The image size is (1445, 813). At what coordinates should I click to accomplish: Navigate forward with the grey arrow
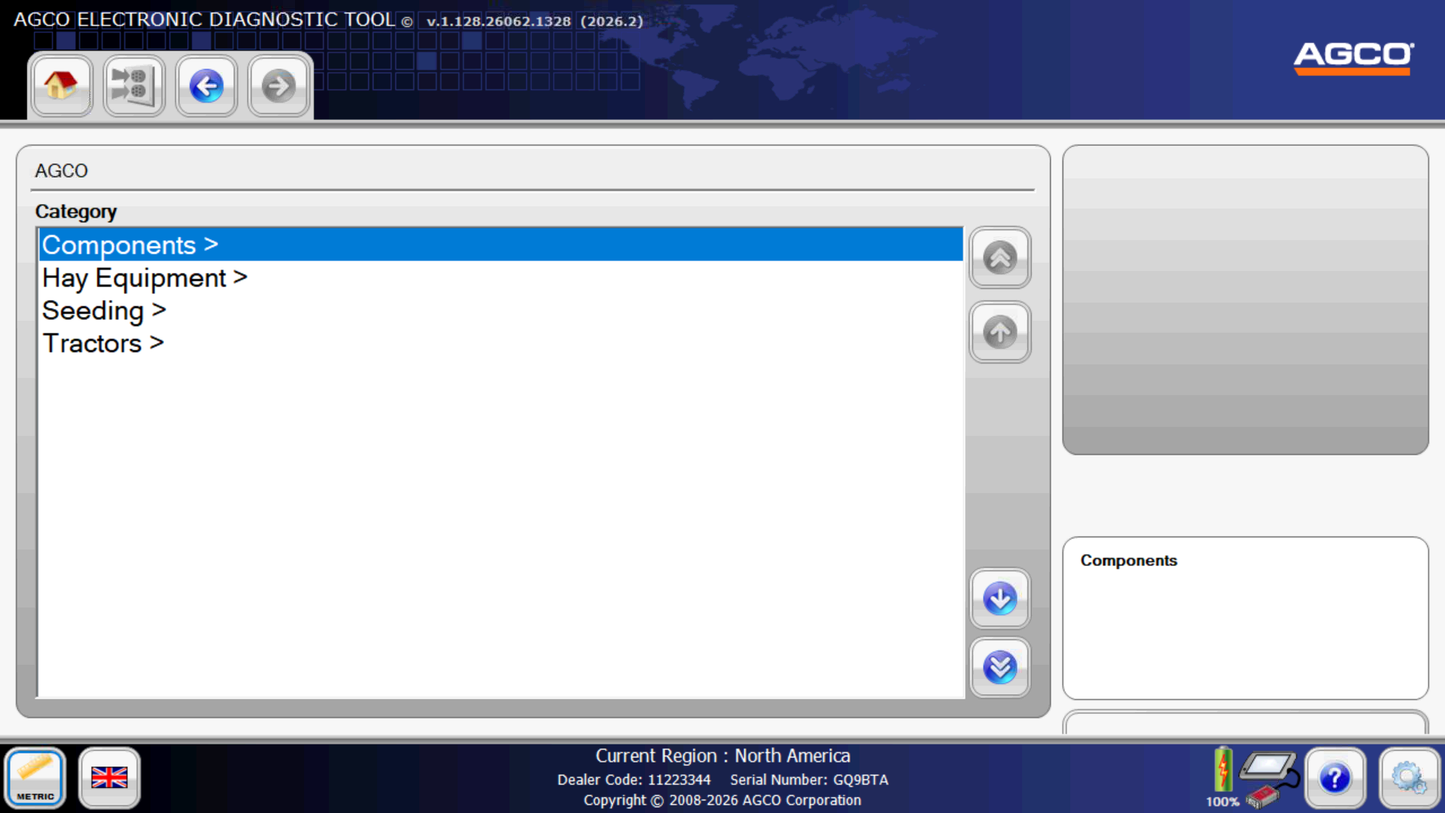tap(279, 86)
